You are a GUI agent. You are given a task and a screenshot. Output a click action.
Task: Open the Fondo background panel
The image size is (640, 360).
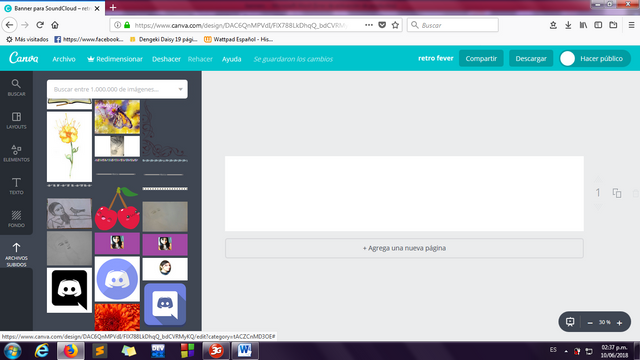coord(16,219)
